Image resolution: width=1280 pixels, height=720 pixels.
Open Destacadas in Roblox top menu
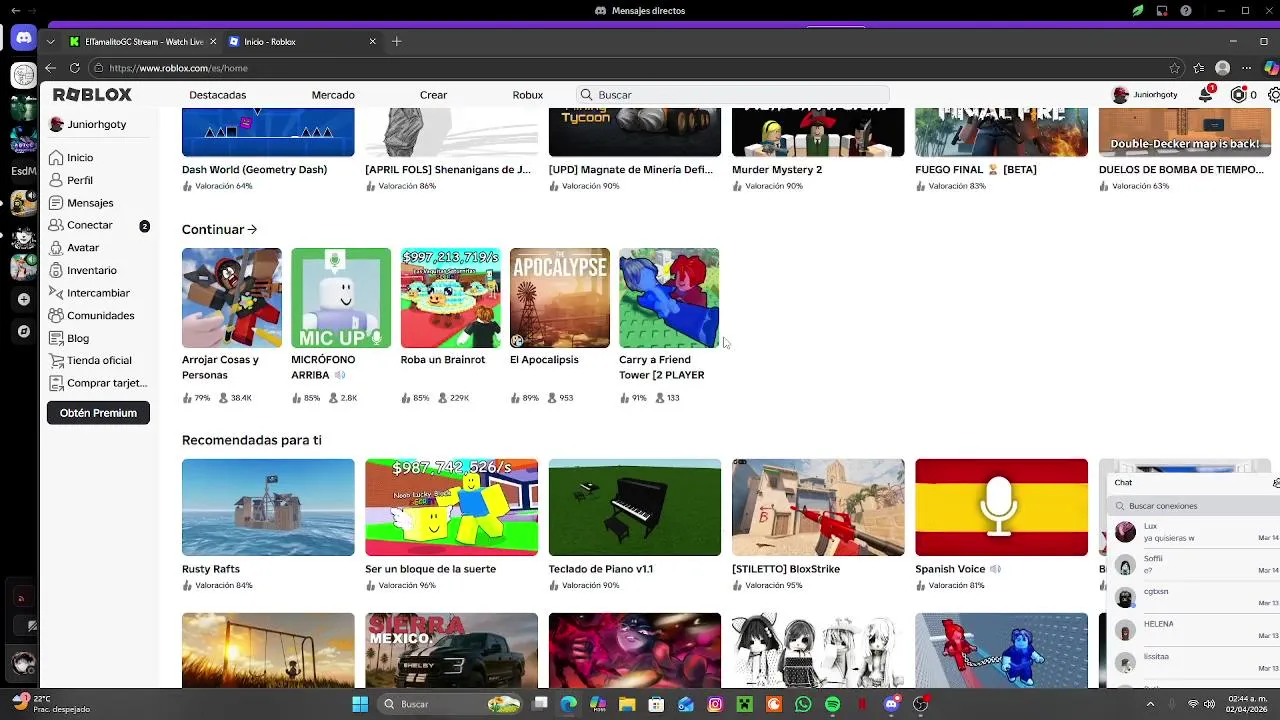pyautogui.click(x=218, y=95)
